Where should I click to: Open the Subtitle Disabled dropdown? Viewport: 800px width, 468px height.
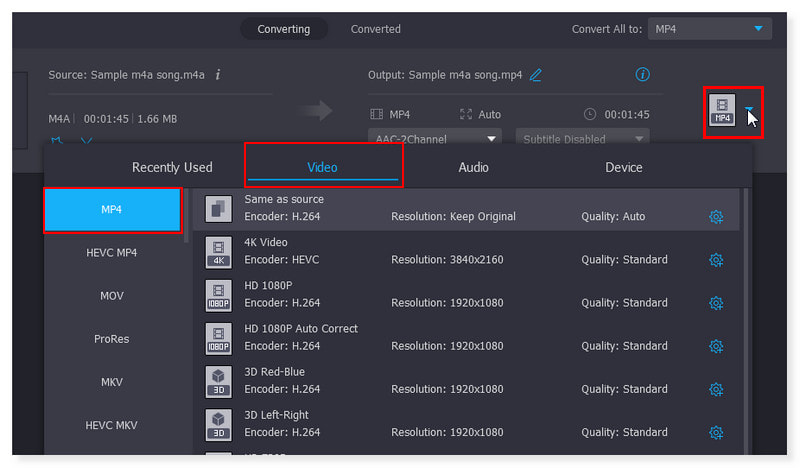point(582,139)
